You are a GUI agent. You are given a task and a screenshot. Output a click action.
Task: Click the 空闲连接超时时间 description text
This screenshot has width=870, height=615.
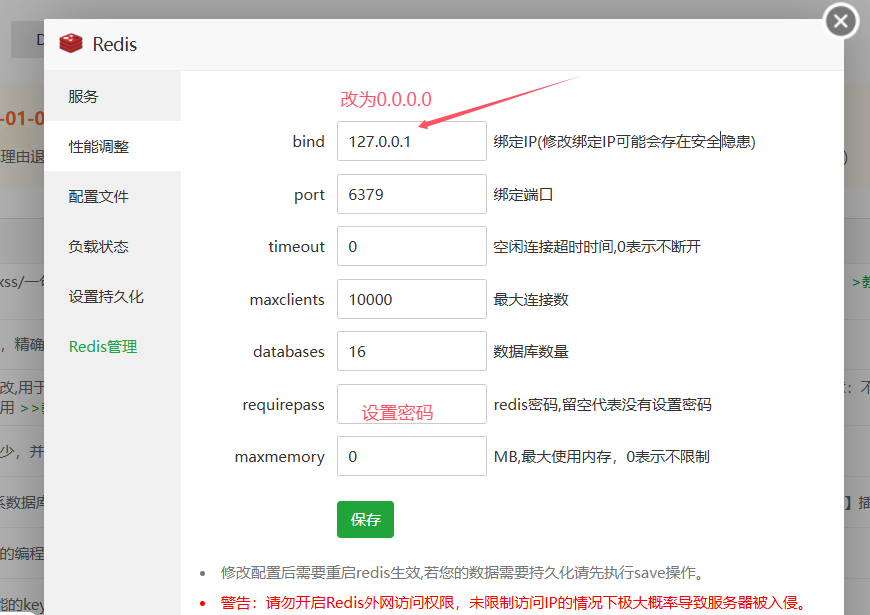[597, 246]
